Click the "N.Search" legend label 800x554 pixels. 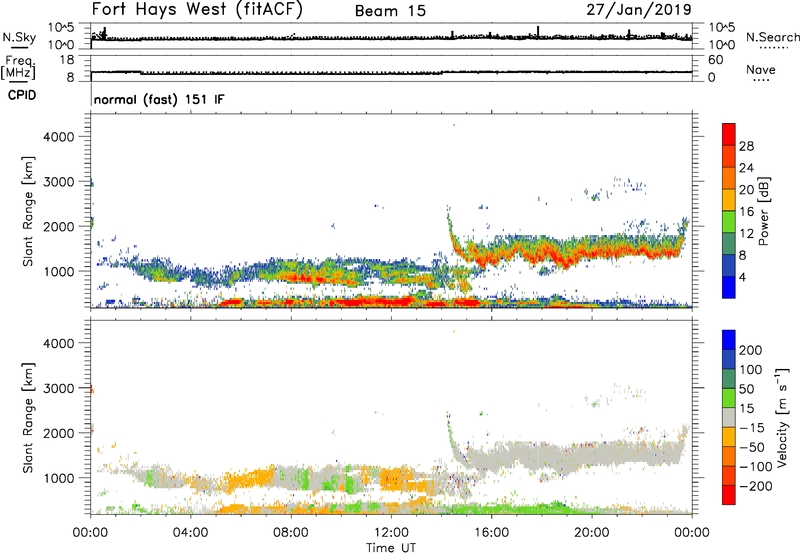click(x=772, y=37)
